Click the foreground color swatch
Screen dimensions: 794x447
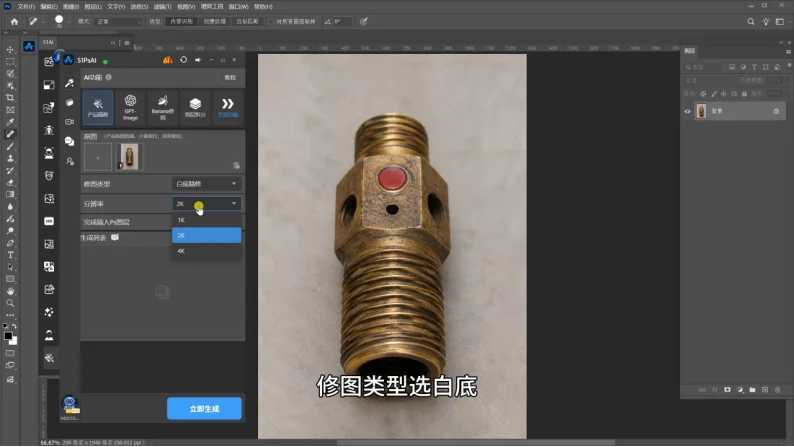pyautogui.click(x=8, y=336)
